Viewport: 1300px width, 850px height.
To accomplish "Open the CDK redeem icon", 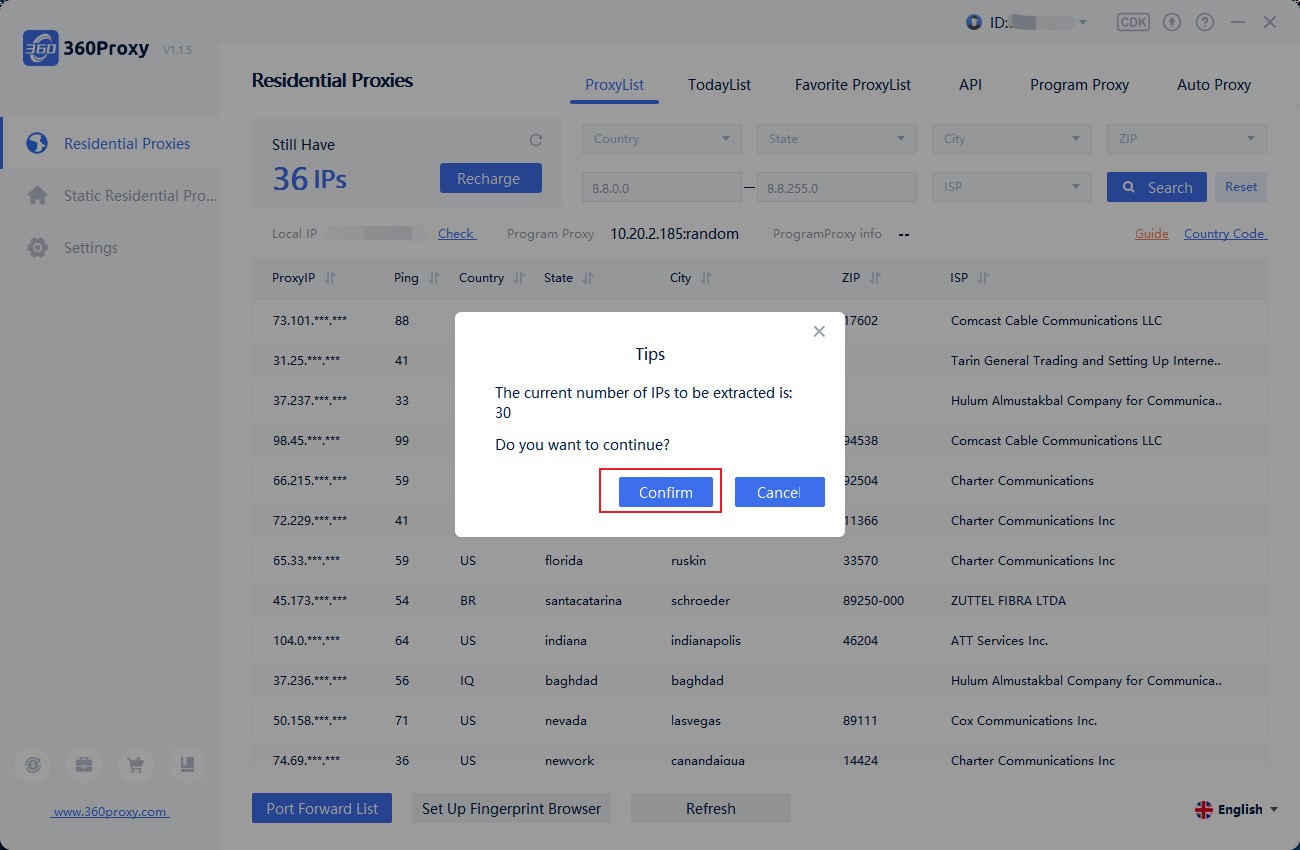I will pos(1133,22).
